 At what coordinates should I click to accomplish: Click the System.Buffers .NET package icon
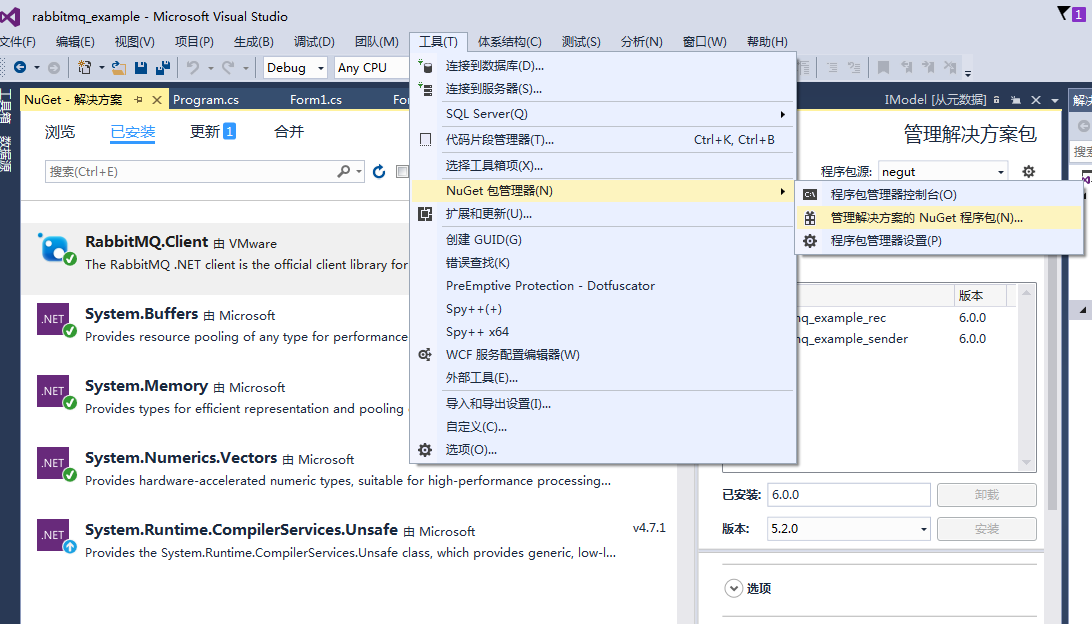[x=54, y=319]
